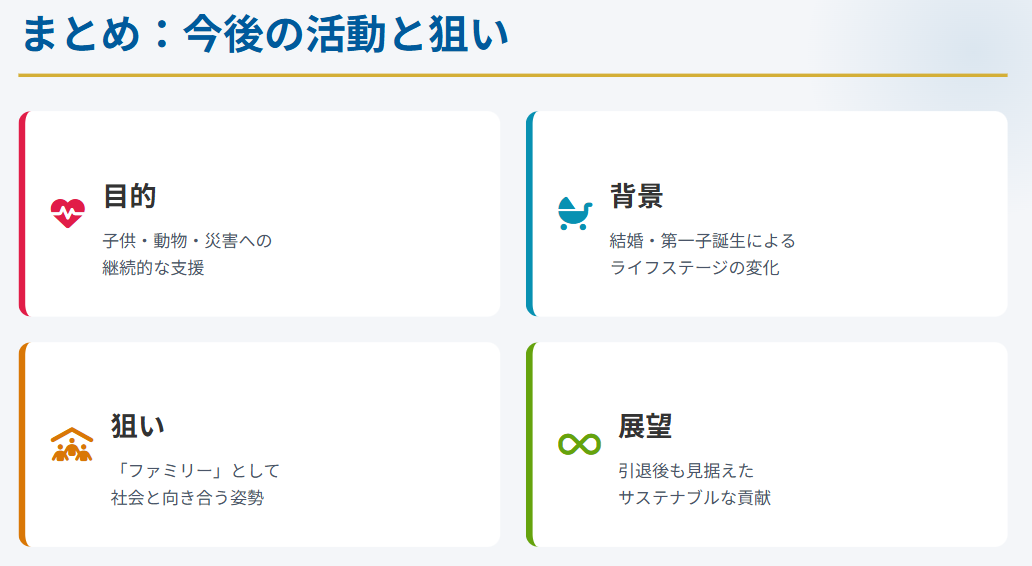Click the green infinity symbol icon
The height and width of the screenshot is (566, 1032).
(x=579, y=444)
